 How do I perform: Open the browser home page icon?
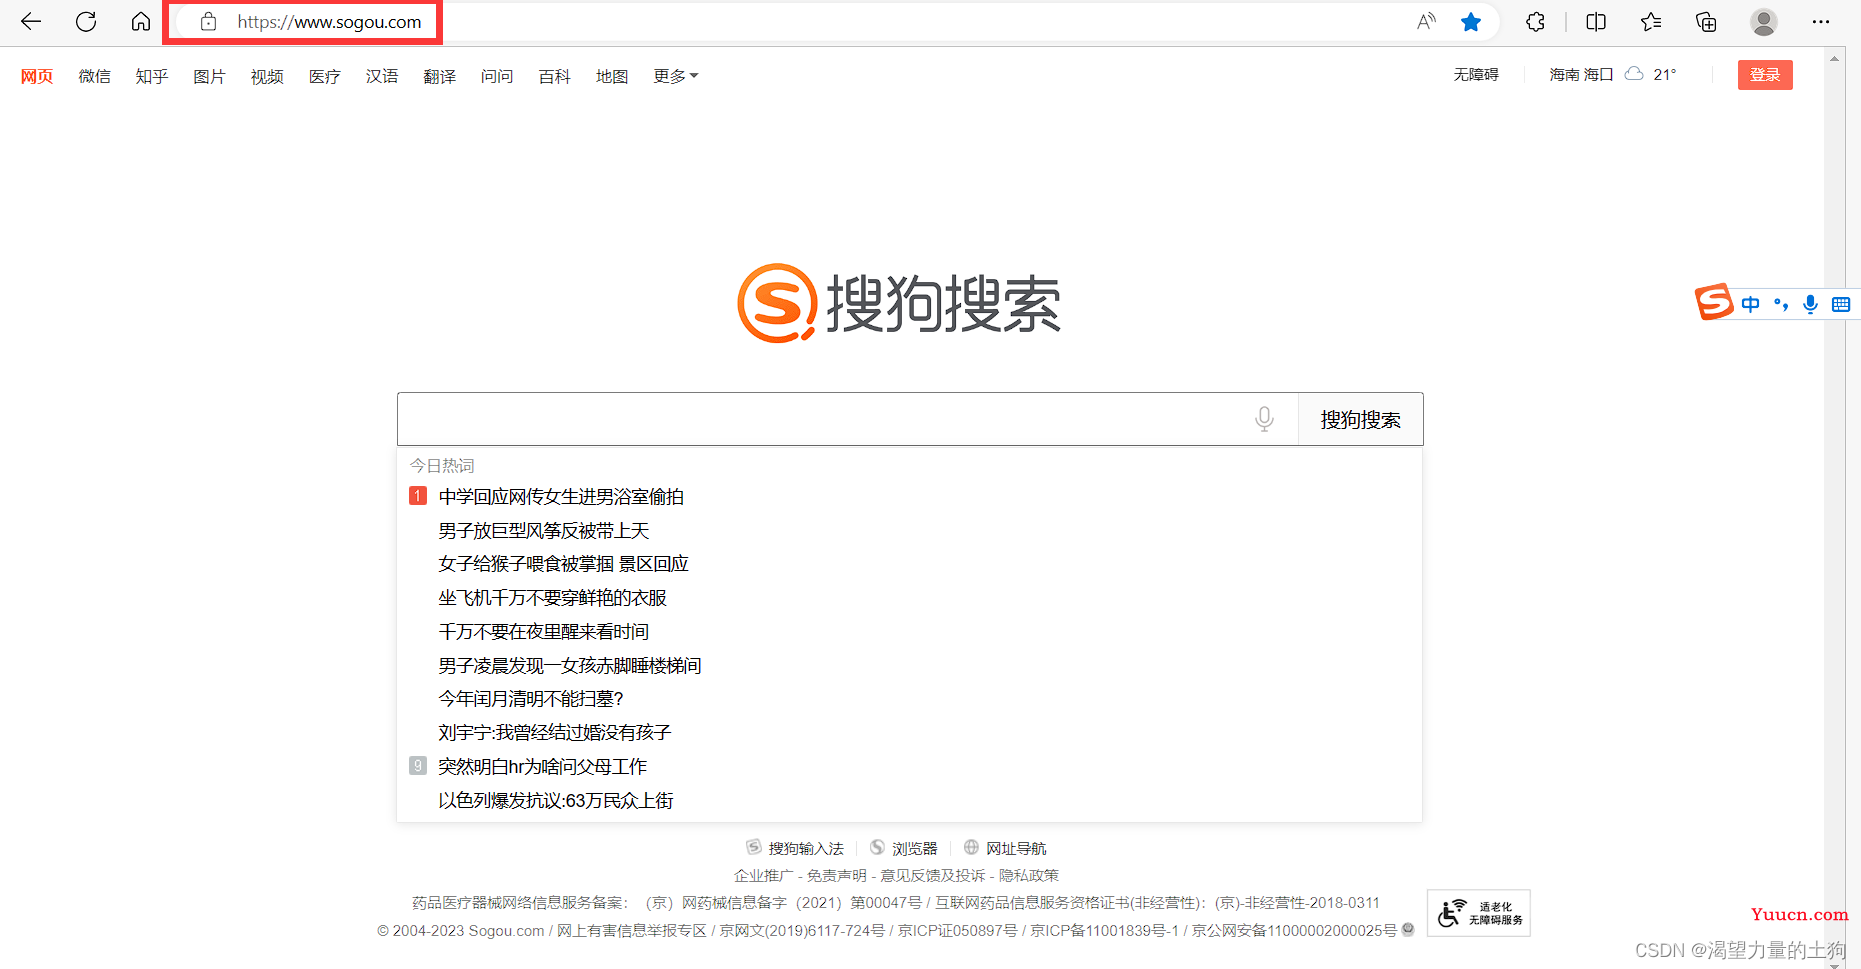141,22
